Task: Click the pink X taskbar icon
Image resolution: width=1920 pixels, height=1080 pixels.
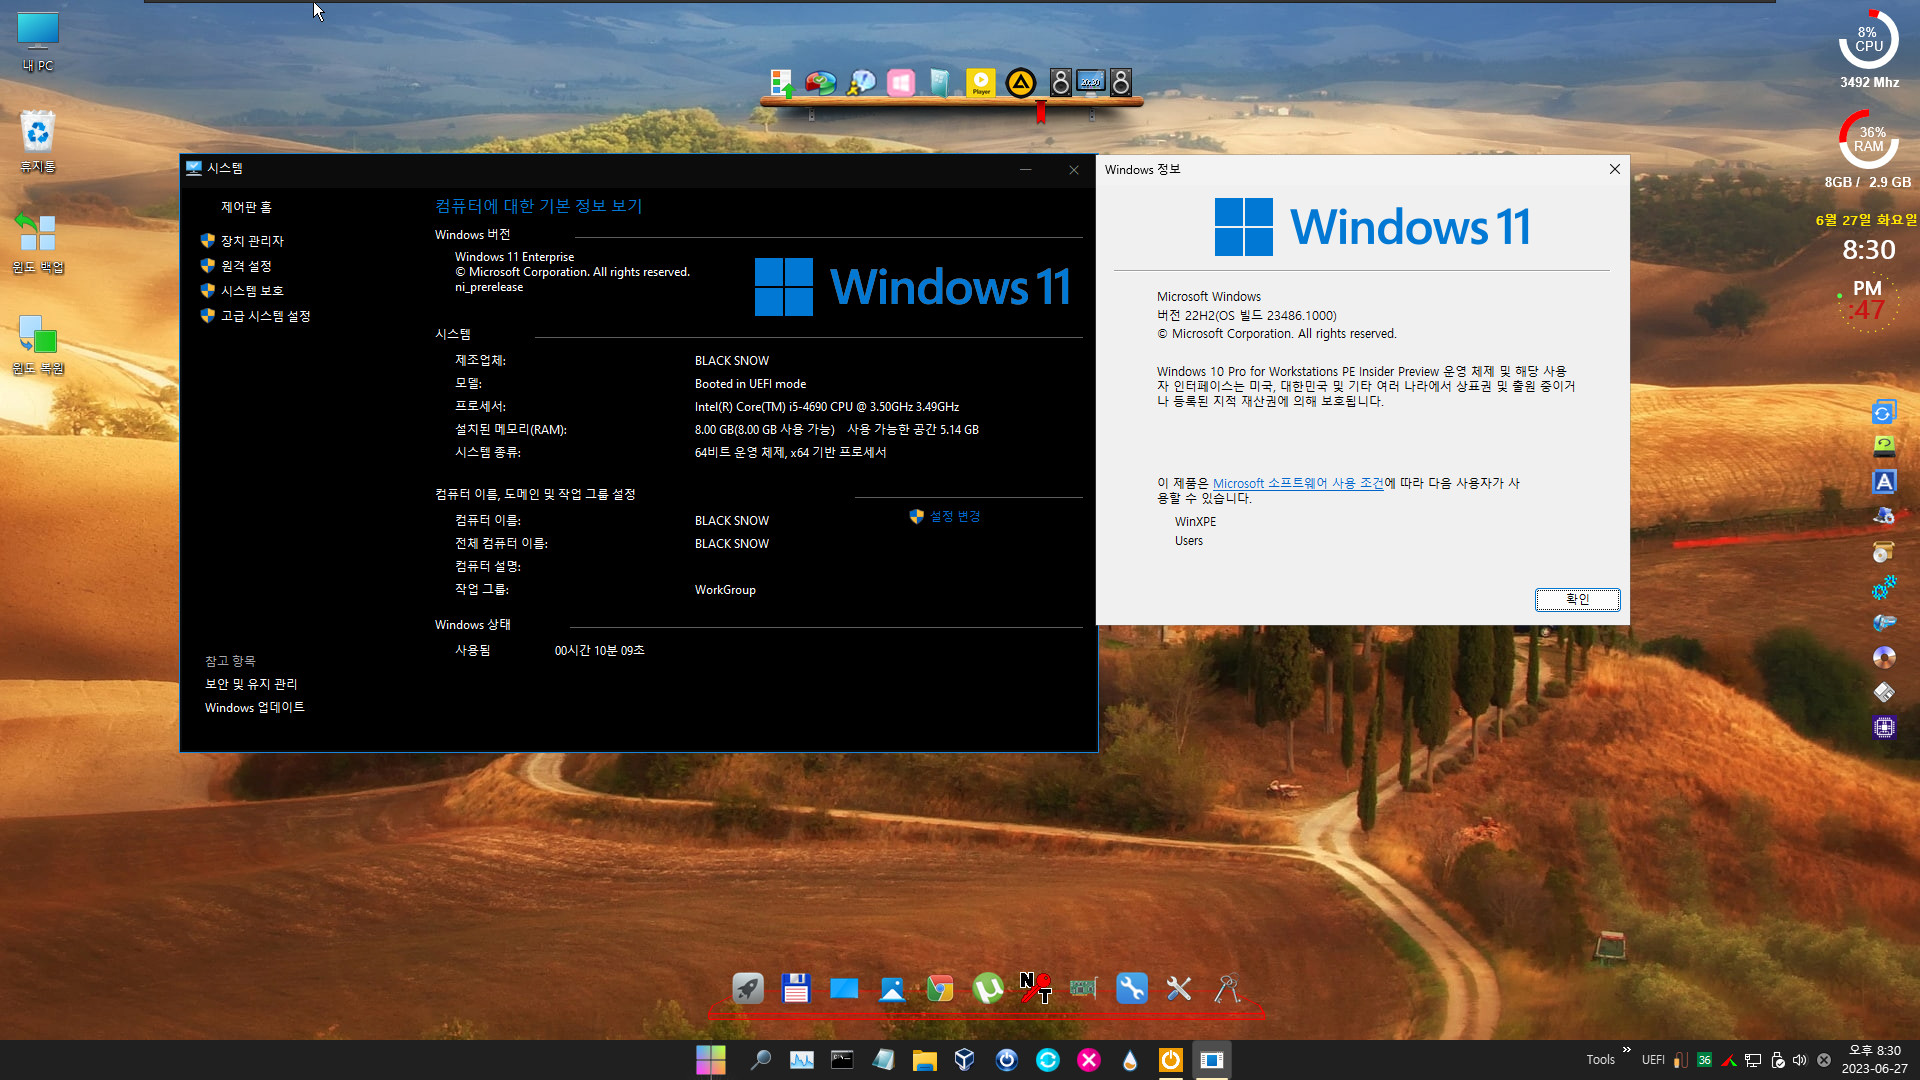Action: [x=1088, y=1060]
